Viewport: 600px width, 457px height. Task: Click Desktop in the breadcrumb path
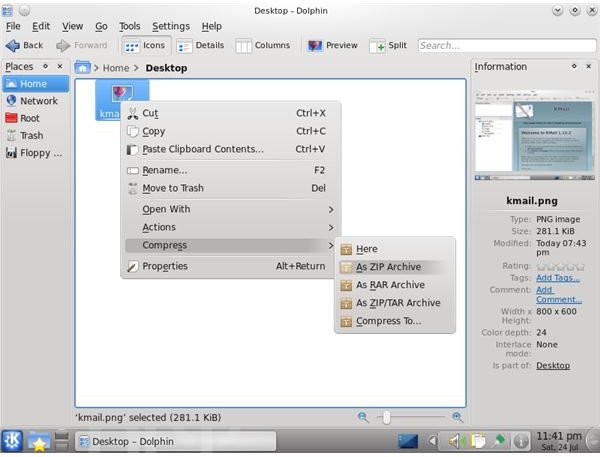click(166, 68)
